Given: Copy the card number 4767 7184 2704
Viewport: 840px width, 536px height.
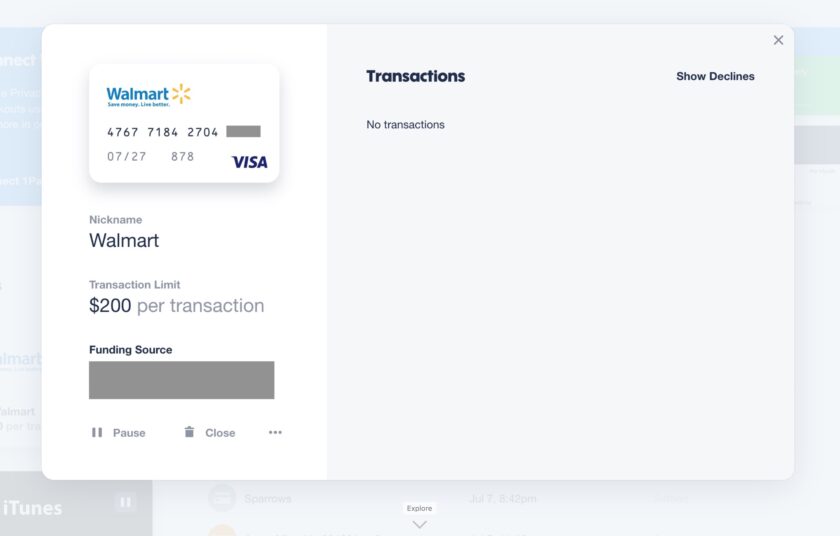Looking at the screenshot, I should tap(163, 132).
